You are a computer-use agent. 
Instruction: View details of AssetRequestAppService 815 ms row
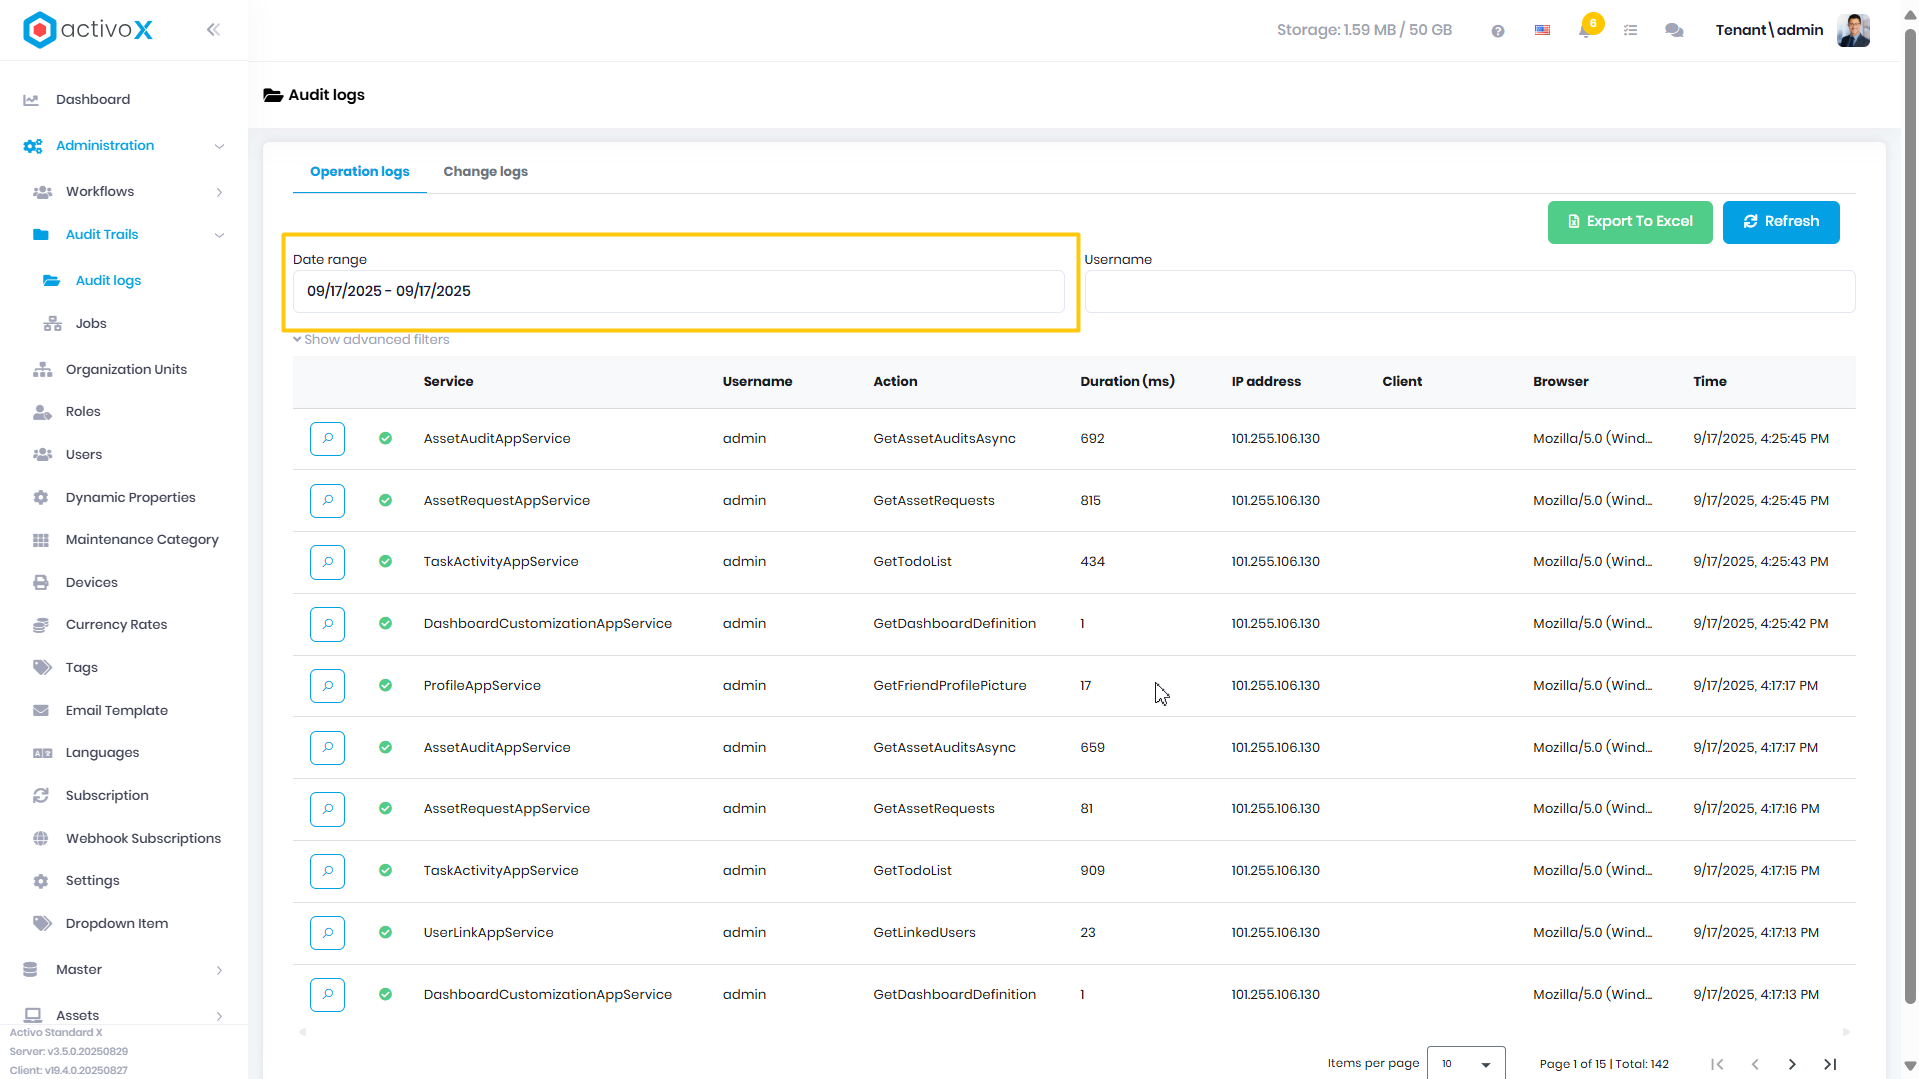coord(327,501)
